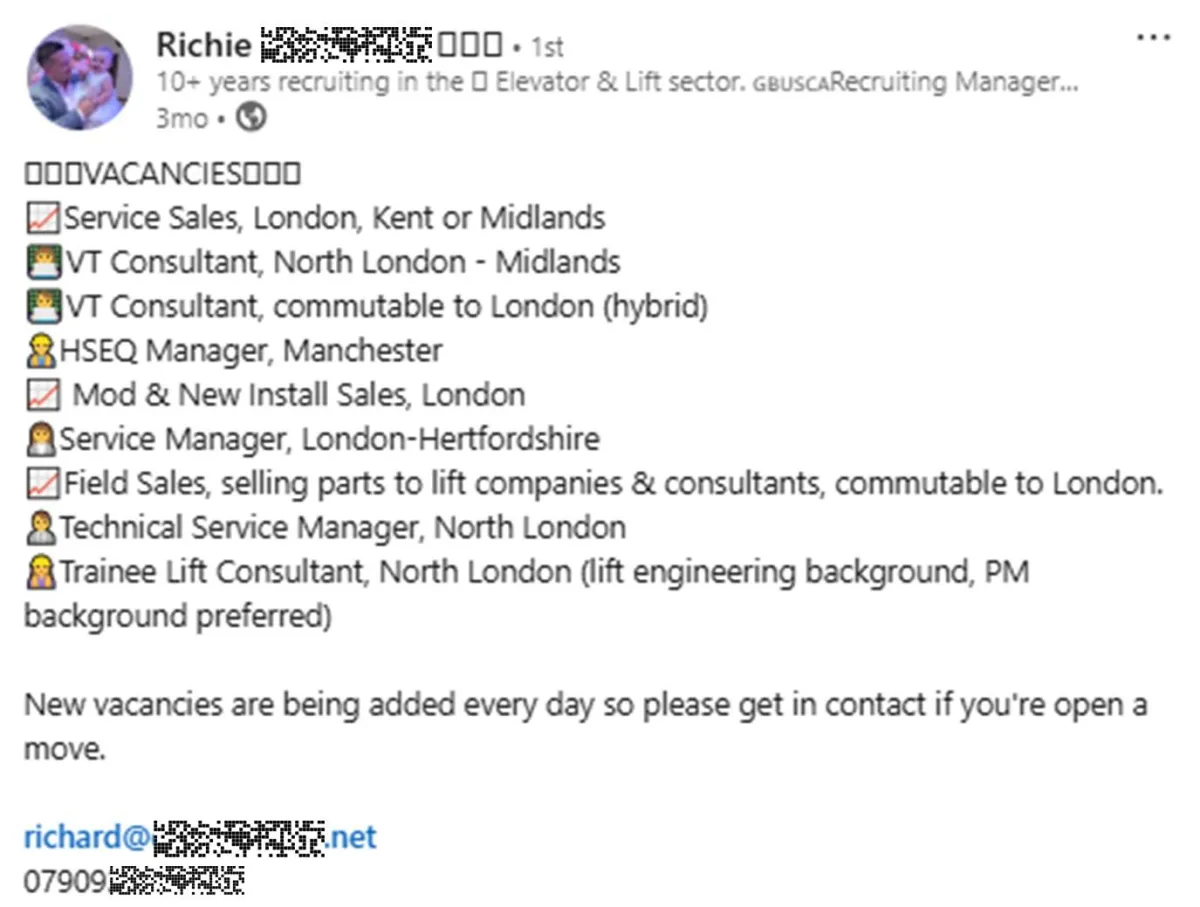Click the recruiter headline under the name
This screenshot has height=907, width=1200.
click(617, 83)
